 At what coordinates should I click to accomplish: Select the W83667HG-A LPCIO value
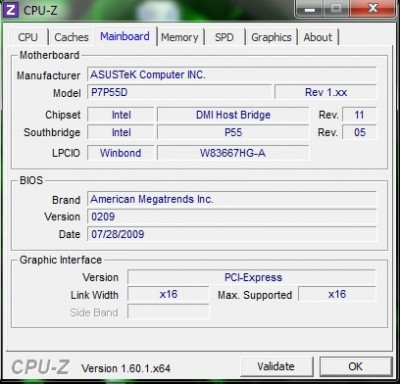tap(233, 153)
